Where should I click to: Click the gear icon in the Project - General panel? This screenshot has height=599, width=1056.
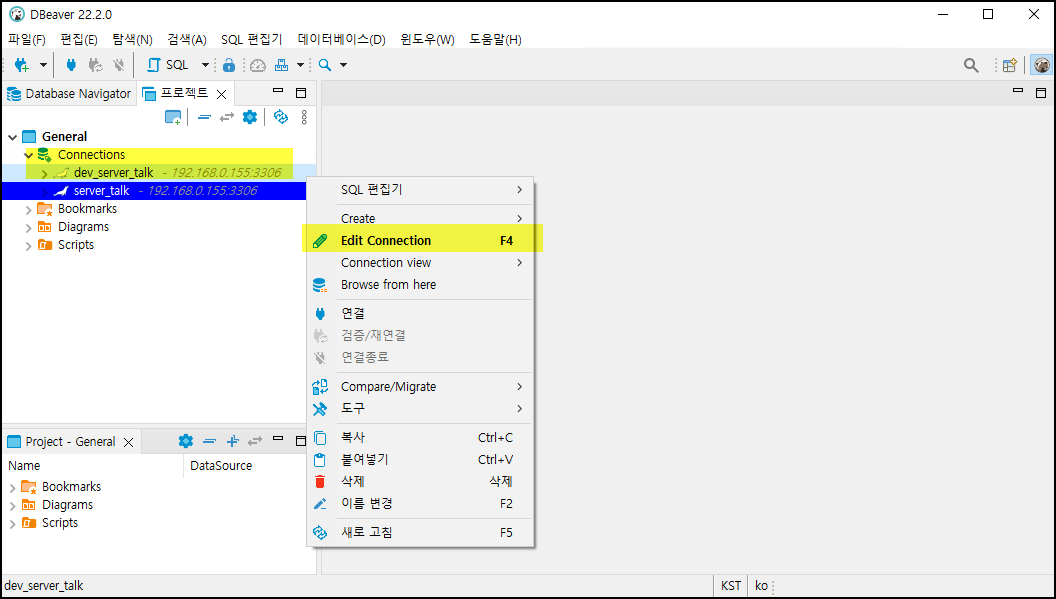(186, 441)
